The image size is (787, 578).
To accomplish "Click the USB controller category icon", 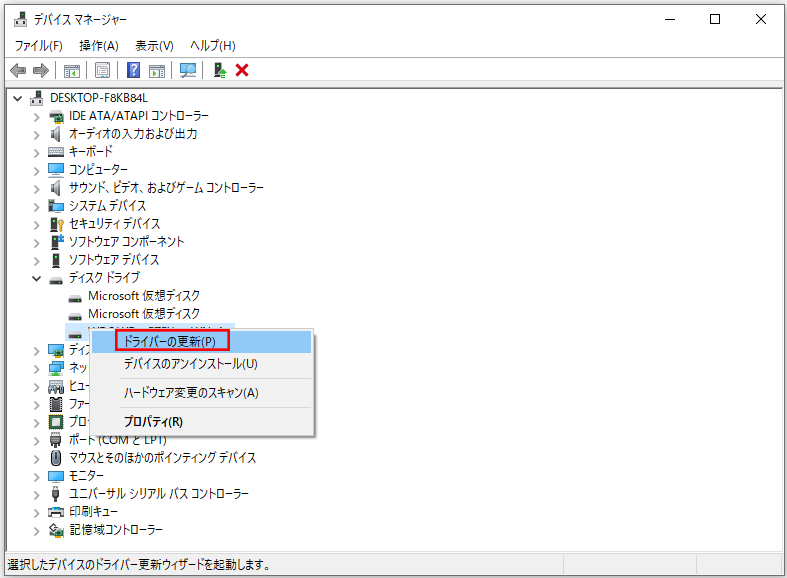I will point(56,494).
